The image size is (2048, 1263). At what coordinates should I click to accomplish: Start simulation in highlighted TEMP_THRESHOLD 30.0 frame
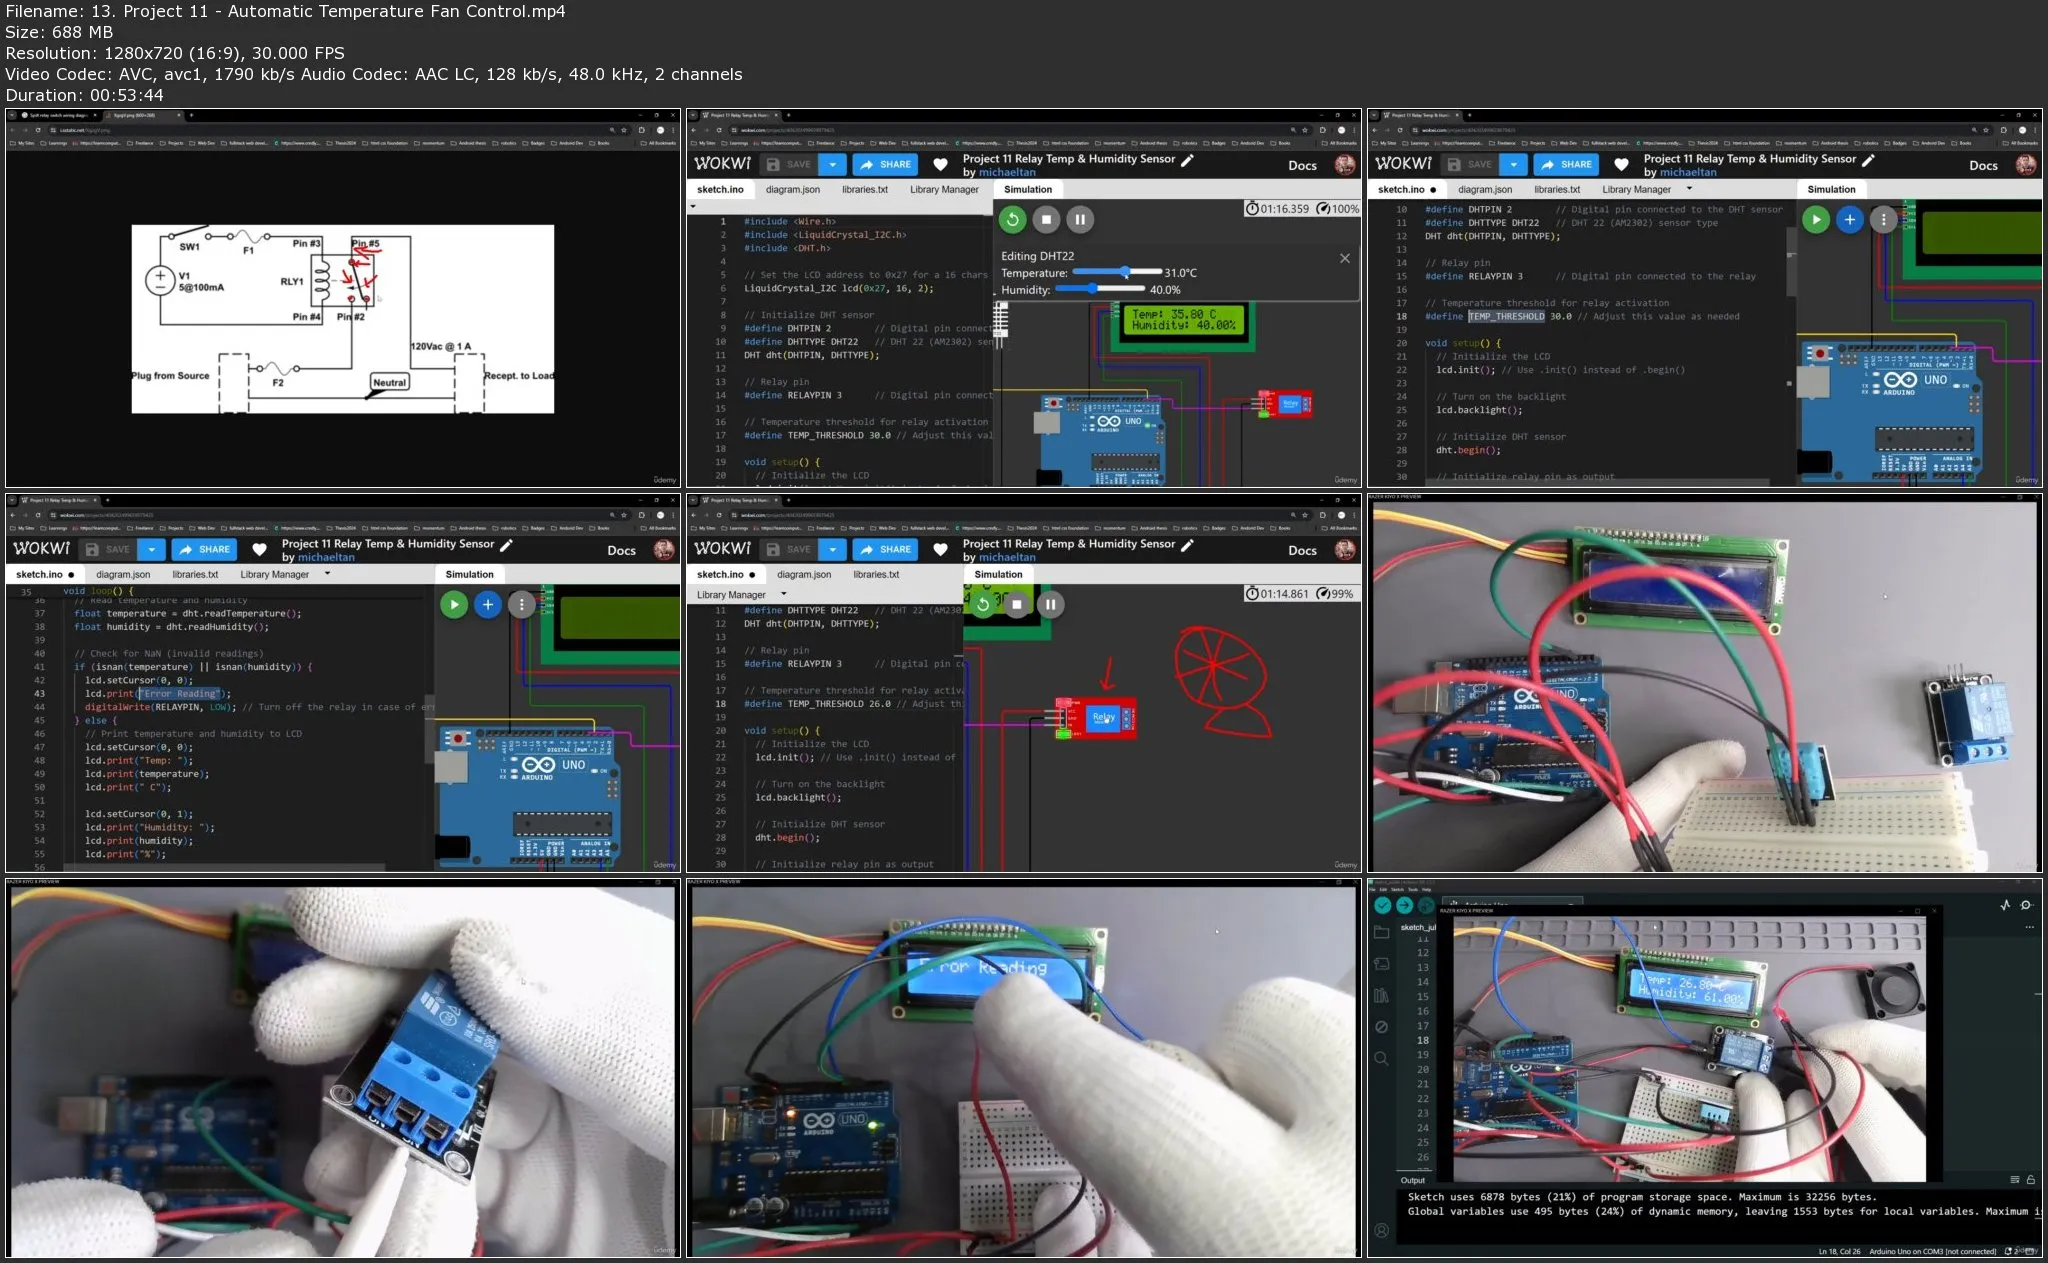click(1815, 219)
